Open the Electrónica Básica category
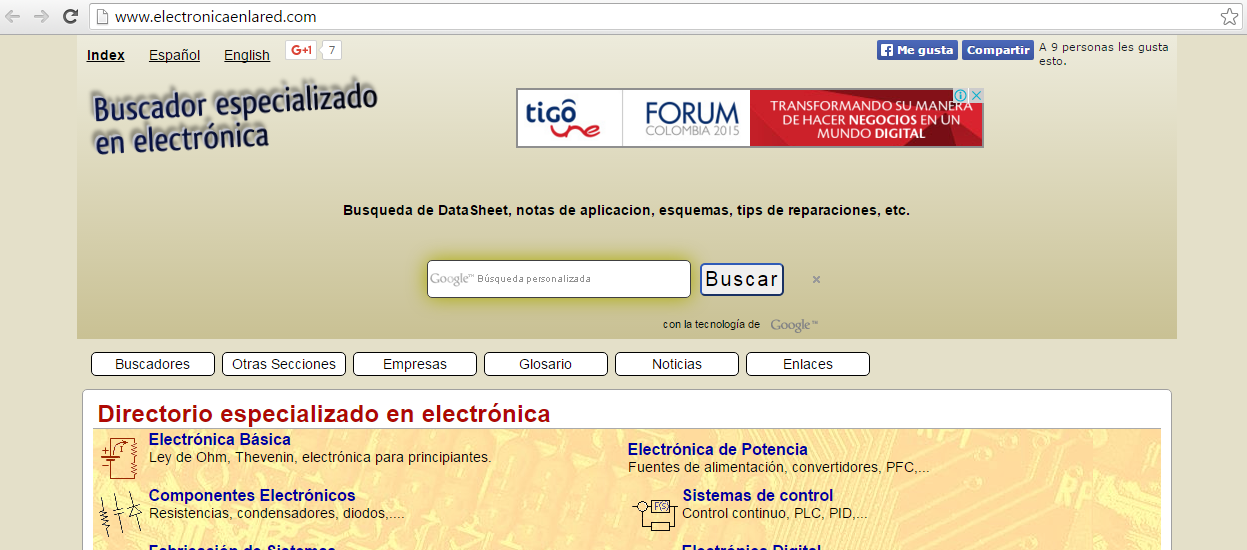The width and height of the screenshot is (1247, 550). [220, 439]
